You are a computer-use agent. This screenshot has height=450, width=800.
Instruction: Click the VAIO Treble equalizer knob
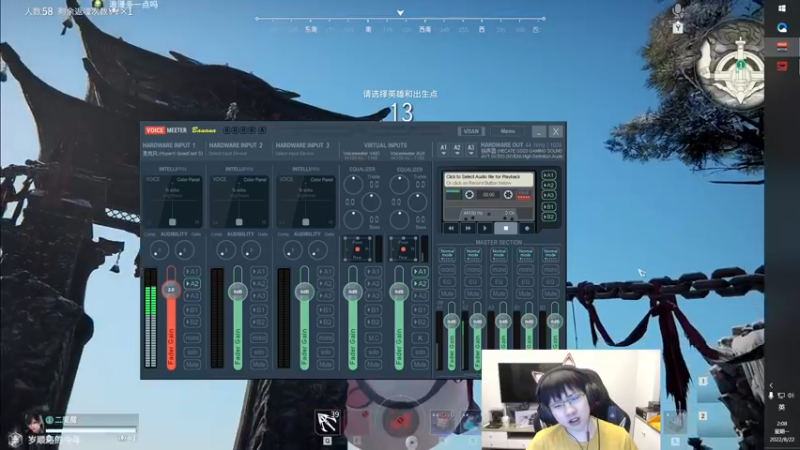coord(353,185)
